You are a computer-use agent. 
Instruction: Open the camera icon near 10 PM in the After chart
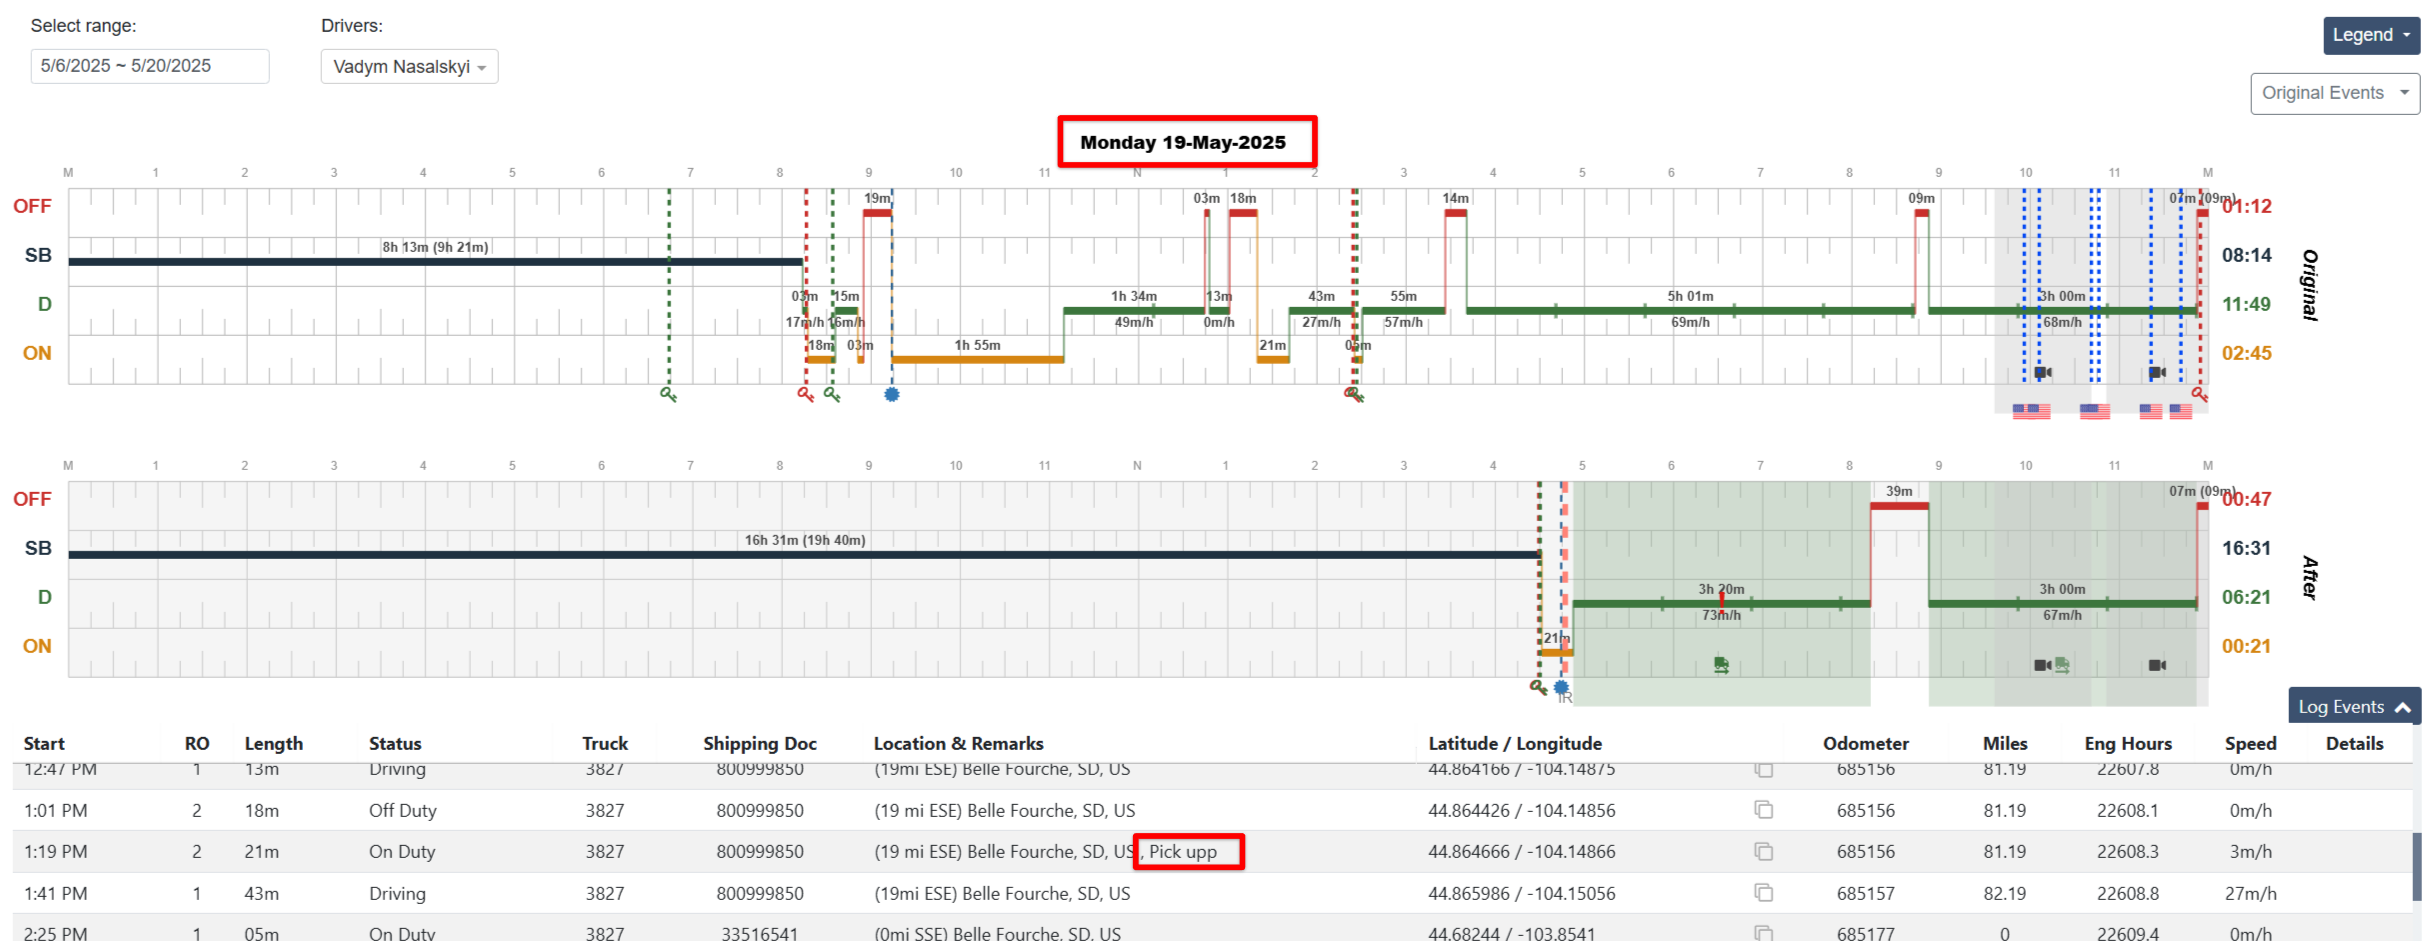2043,665
